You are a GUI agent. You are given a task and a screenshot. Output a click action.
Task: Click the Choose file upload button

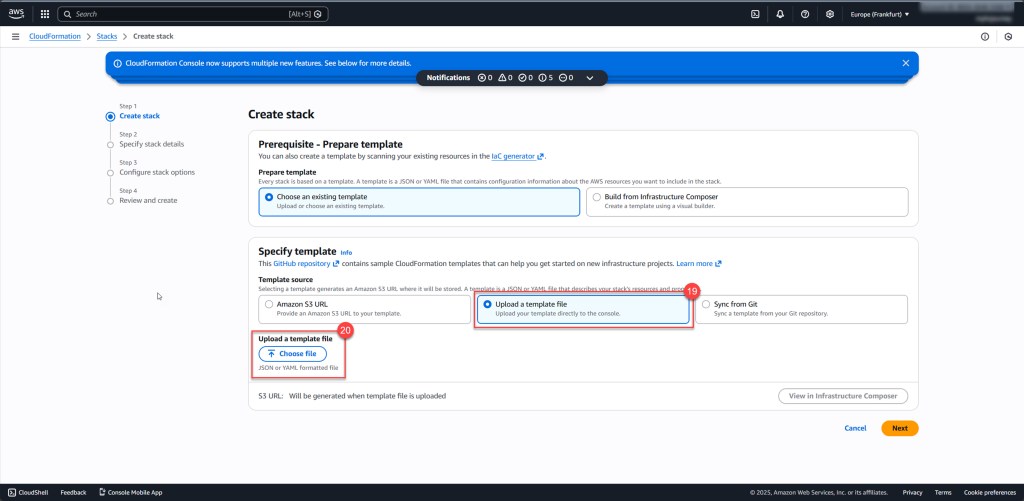tap(292, 354)
